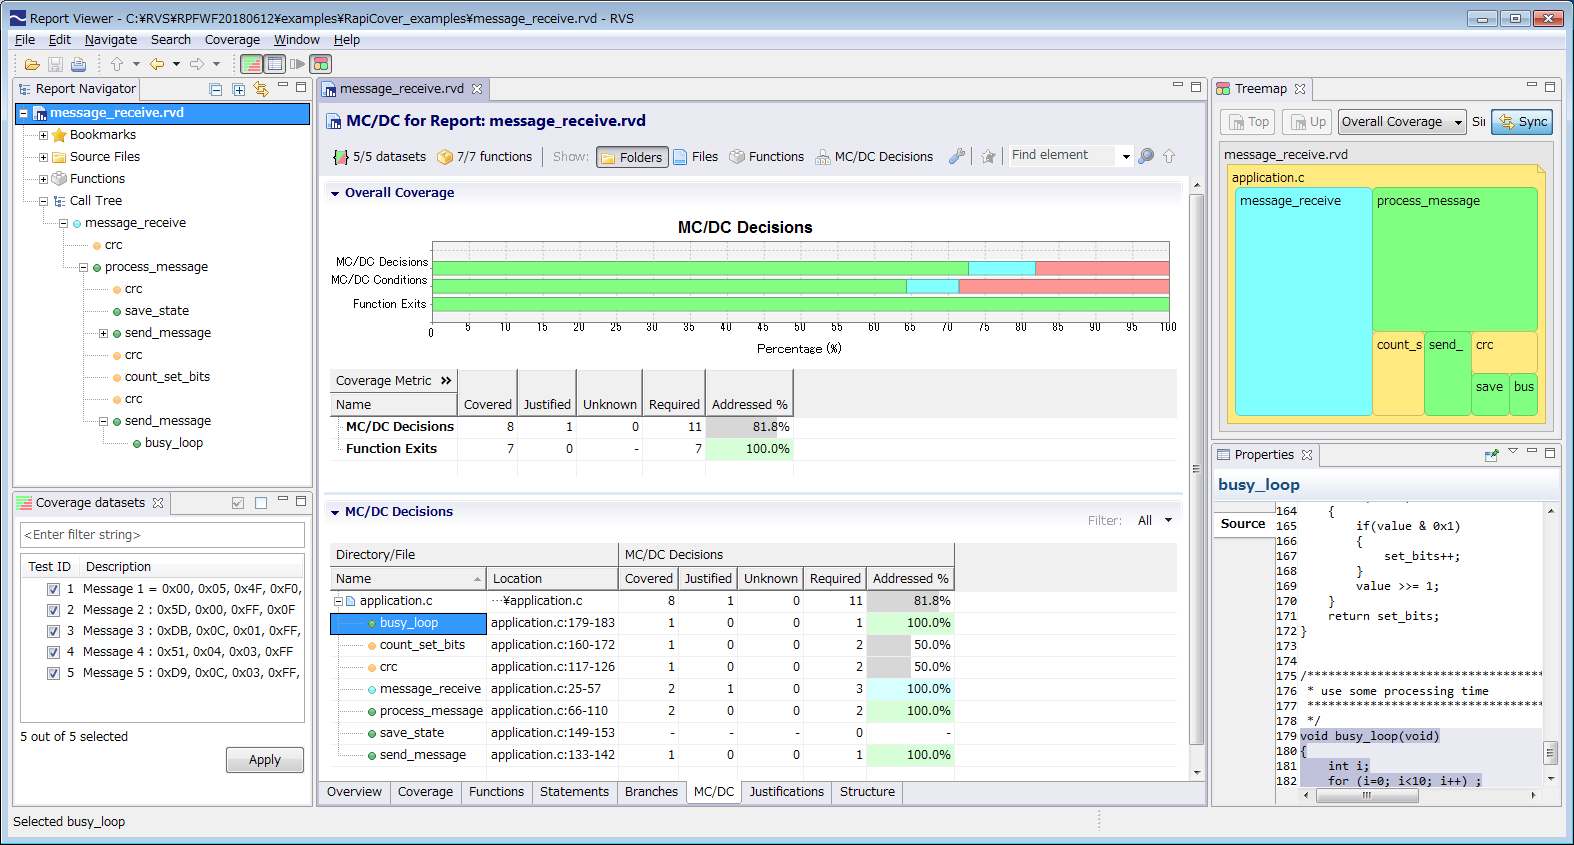Click the Up button in Treemap
The height and width of the screenshot is (845, 1574).
click(1308, 122)
